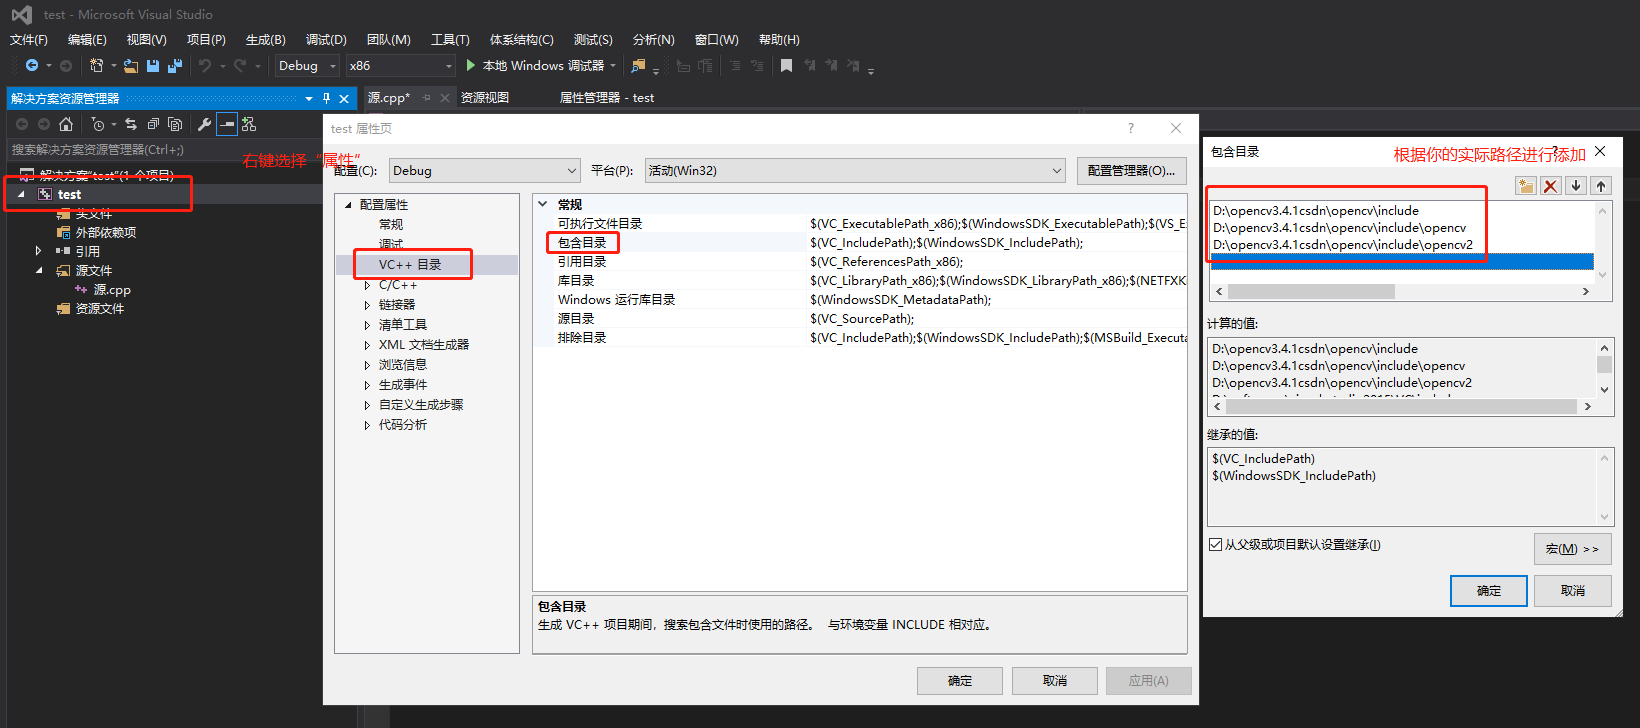The image size is (1640, 728).
Task: Click the redo icon in toolbar
Action: pos(240,65)
